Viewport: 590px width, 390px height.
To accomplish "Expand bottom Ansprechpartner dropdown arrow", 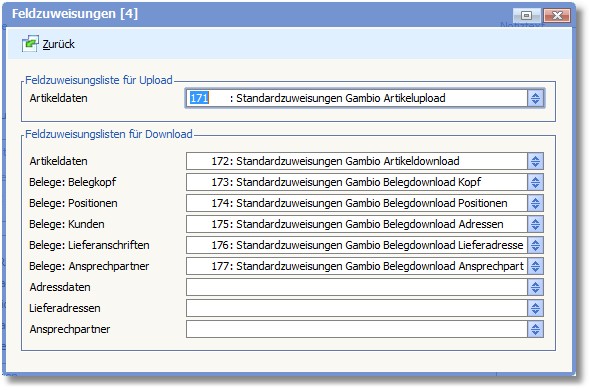I will [x=535, y=330].
